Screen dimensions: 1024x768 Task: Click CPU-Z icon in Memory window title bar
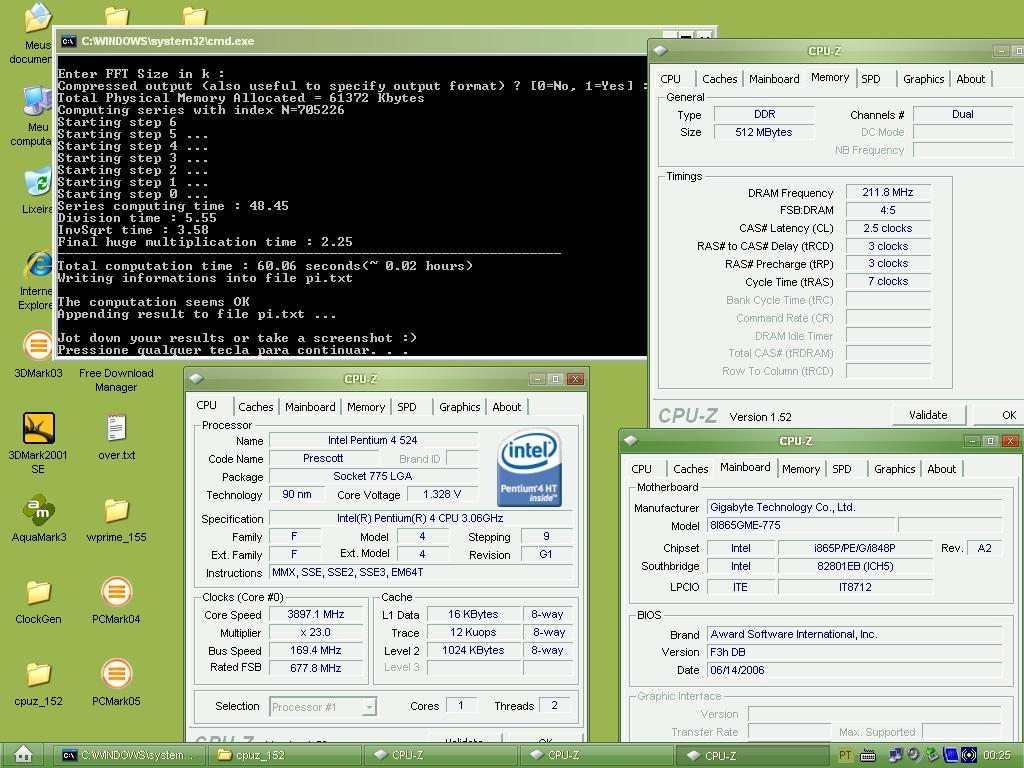(660, 50)
